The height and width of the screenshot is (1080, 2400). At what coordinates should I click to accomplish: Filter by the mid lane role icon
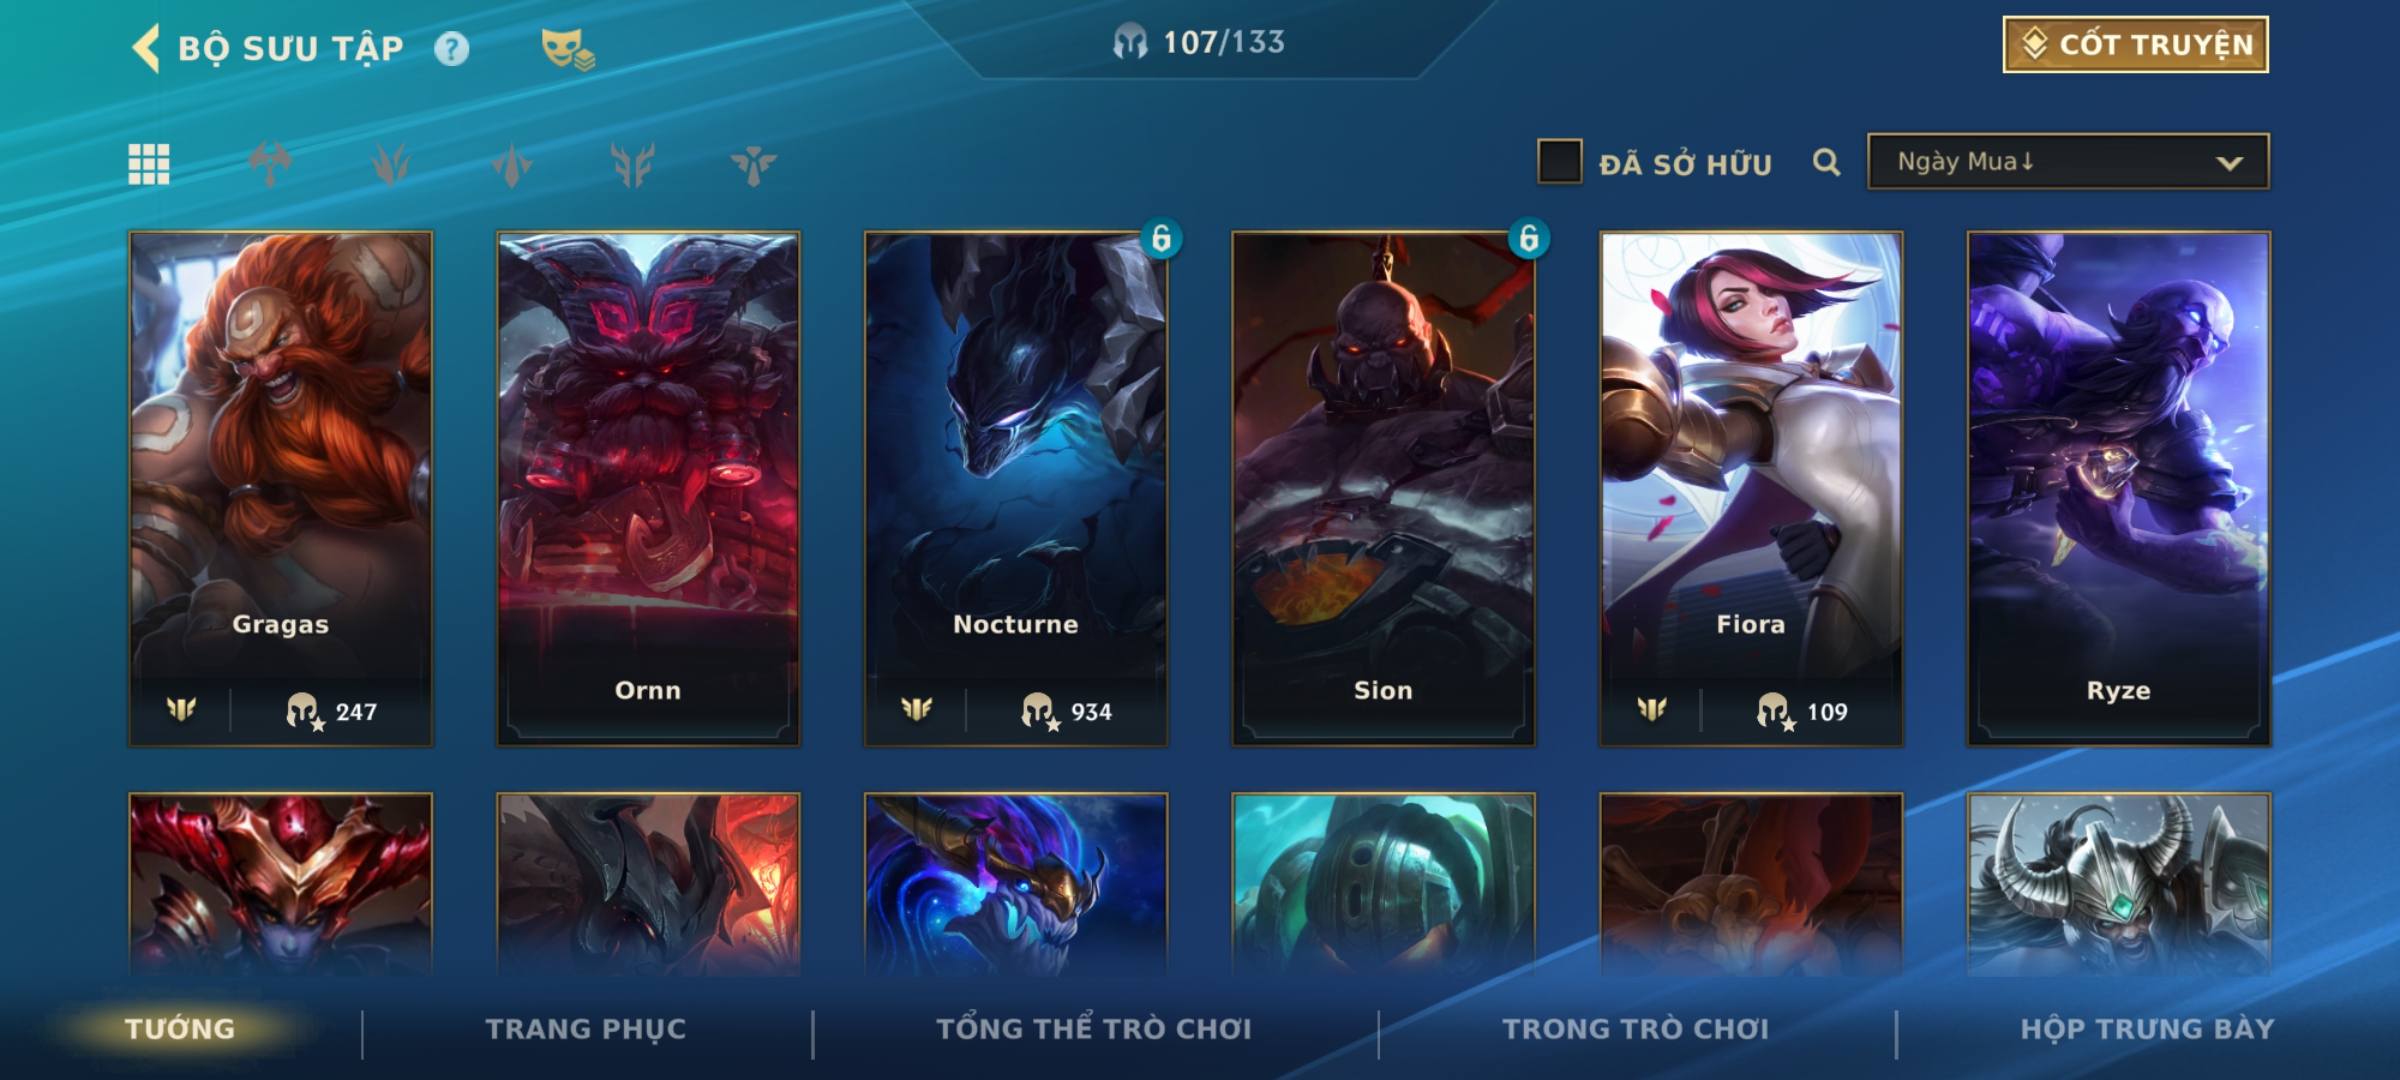[512, 164]
